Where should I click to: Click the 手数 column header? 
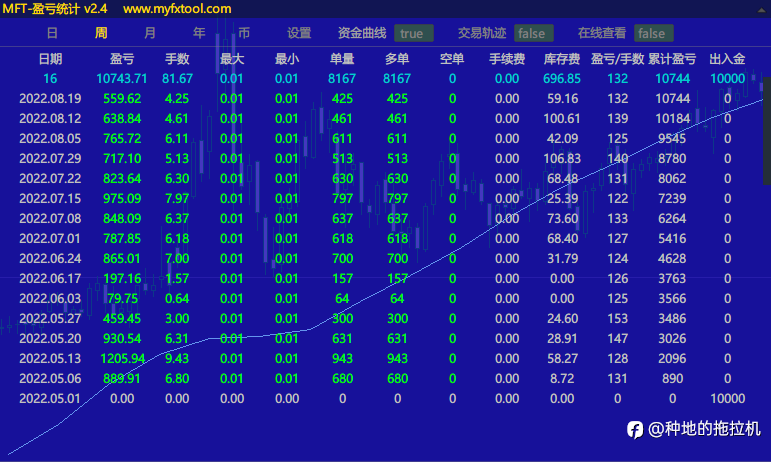[177, 59]
